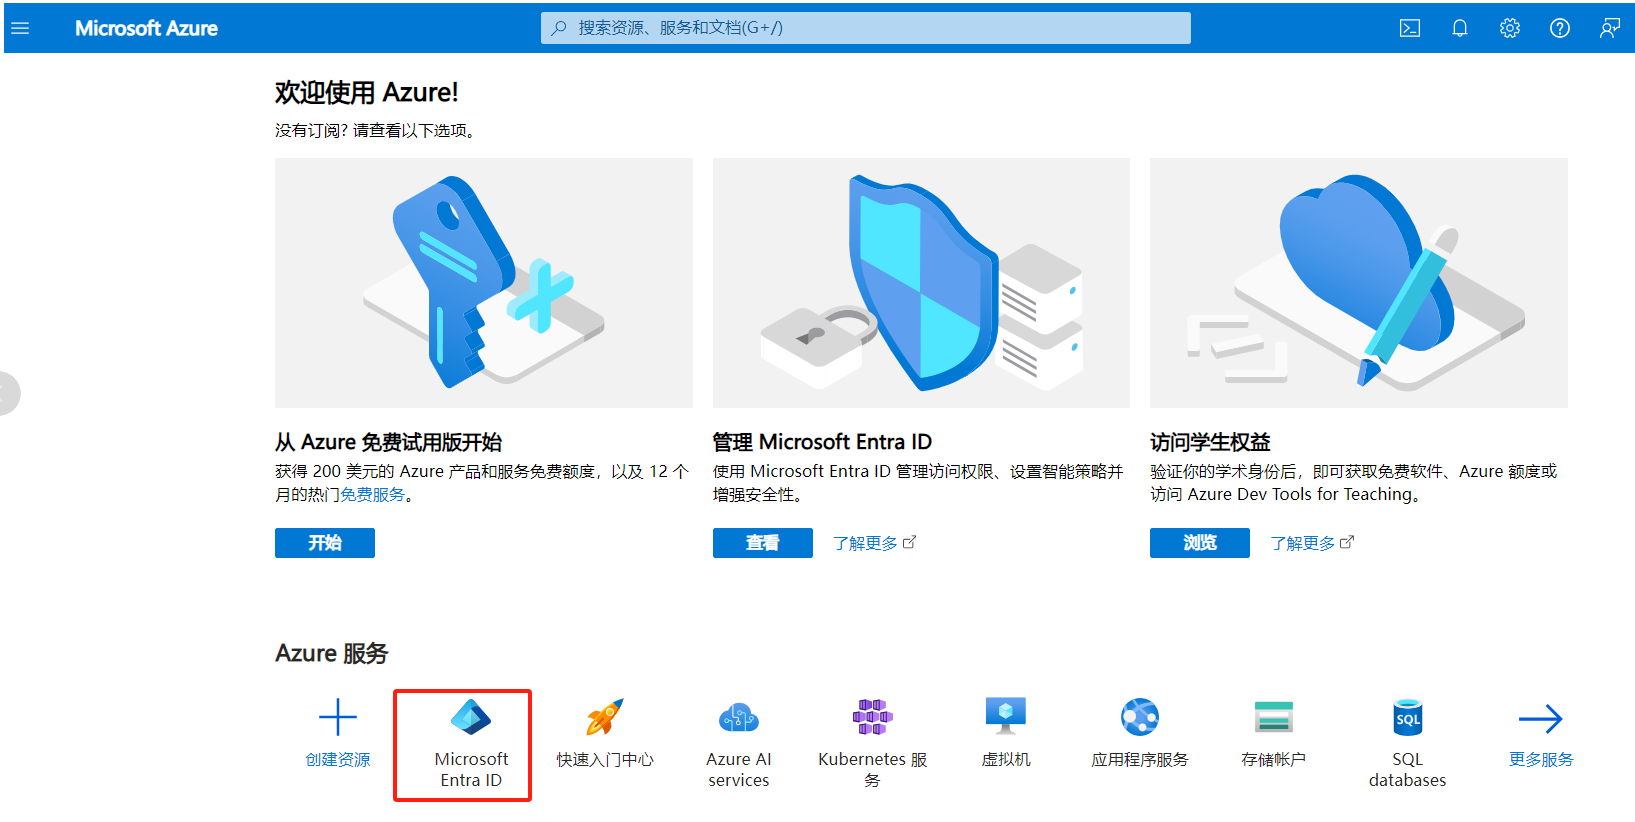
Task: Open the hamburger portal menu
Action: [20, 28]
